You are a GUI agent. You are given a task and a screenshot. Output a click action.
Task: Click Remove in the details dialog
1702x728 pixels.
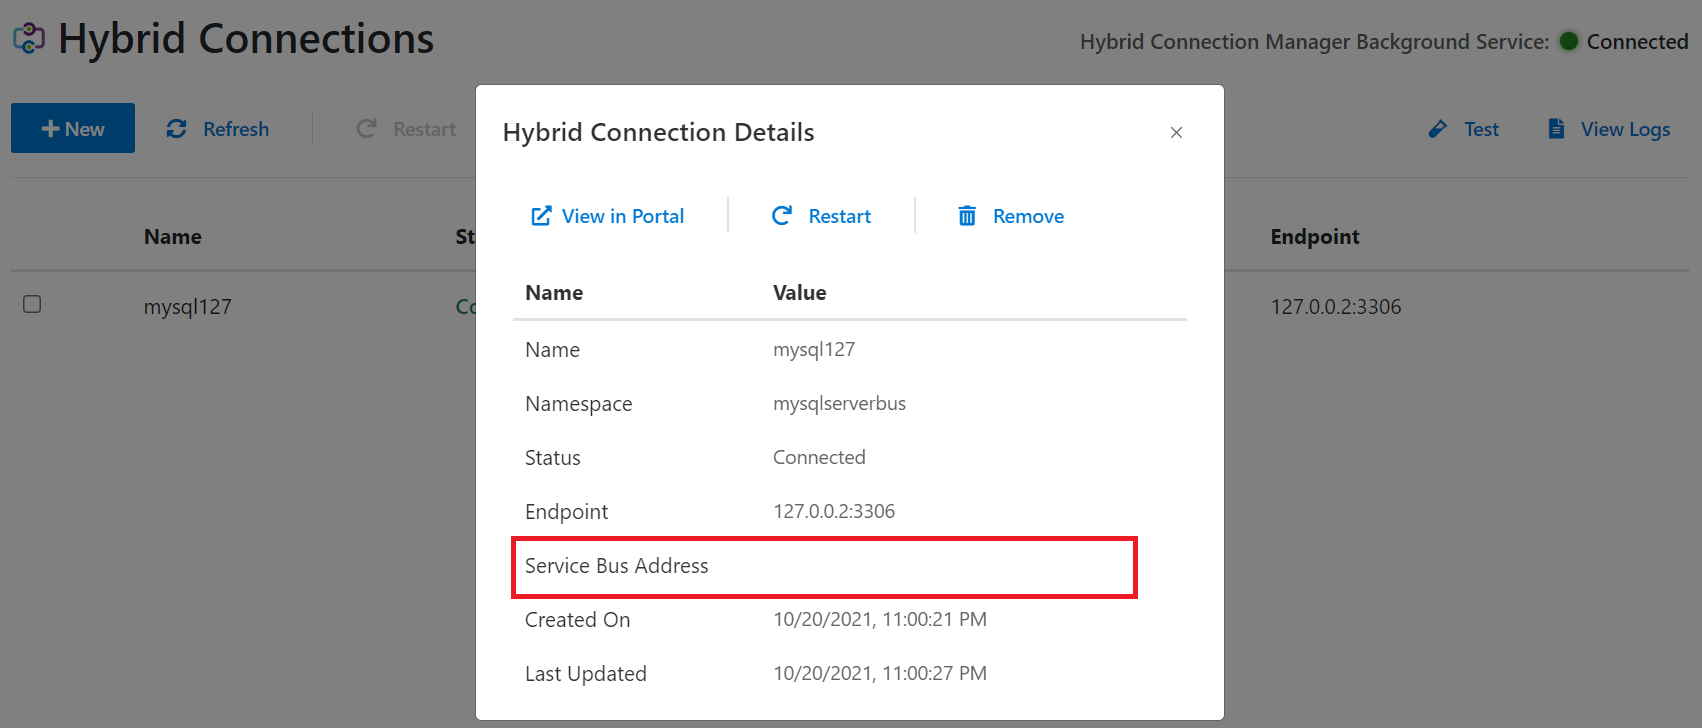[x=1028, y=216]
